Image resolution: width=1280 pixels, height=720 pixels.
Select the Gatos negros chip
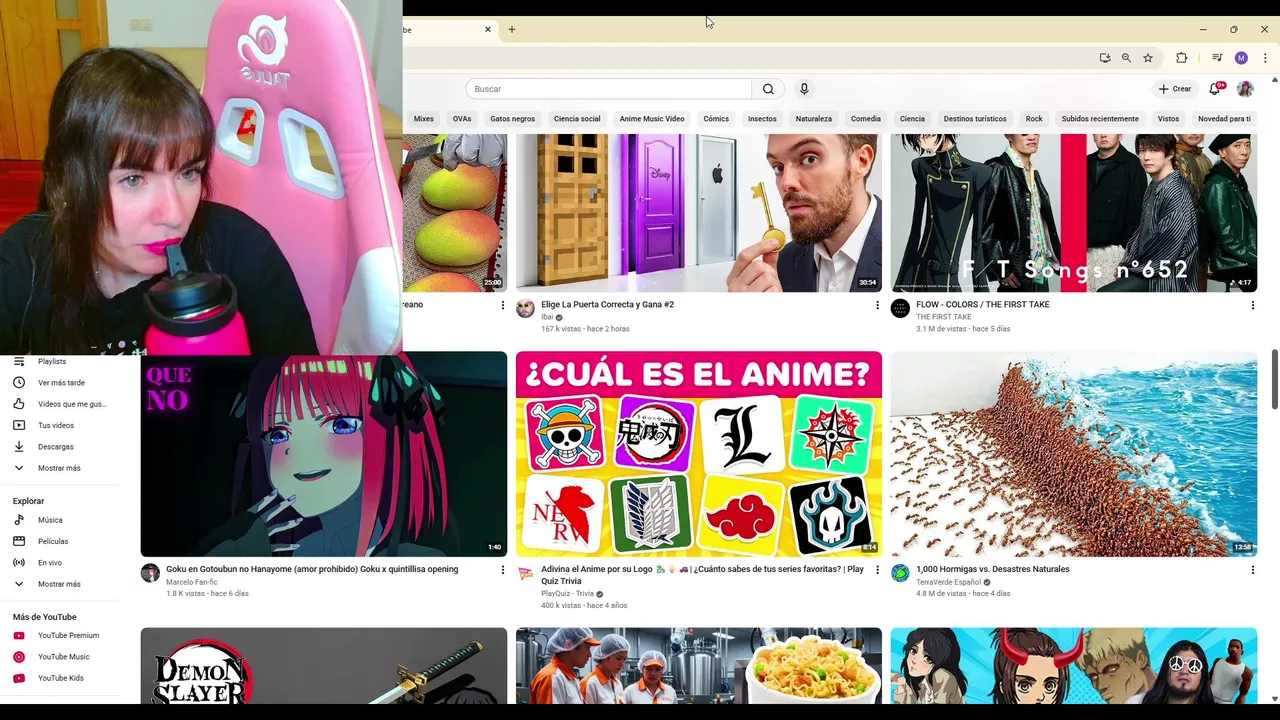click(x=512, y=119)
